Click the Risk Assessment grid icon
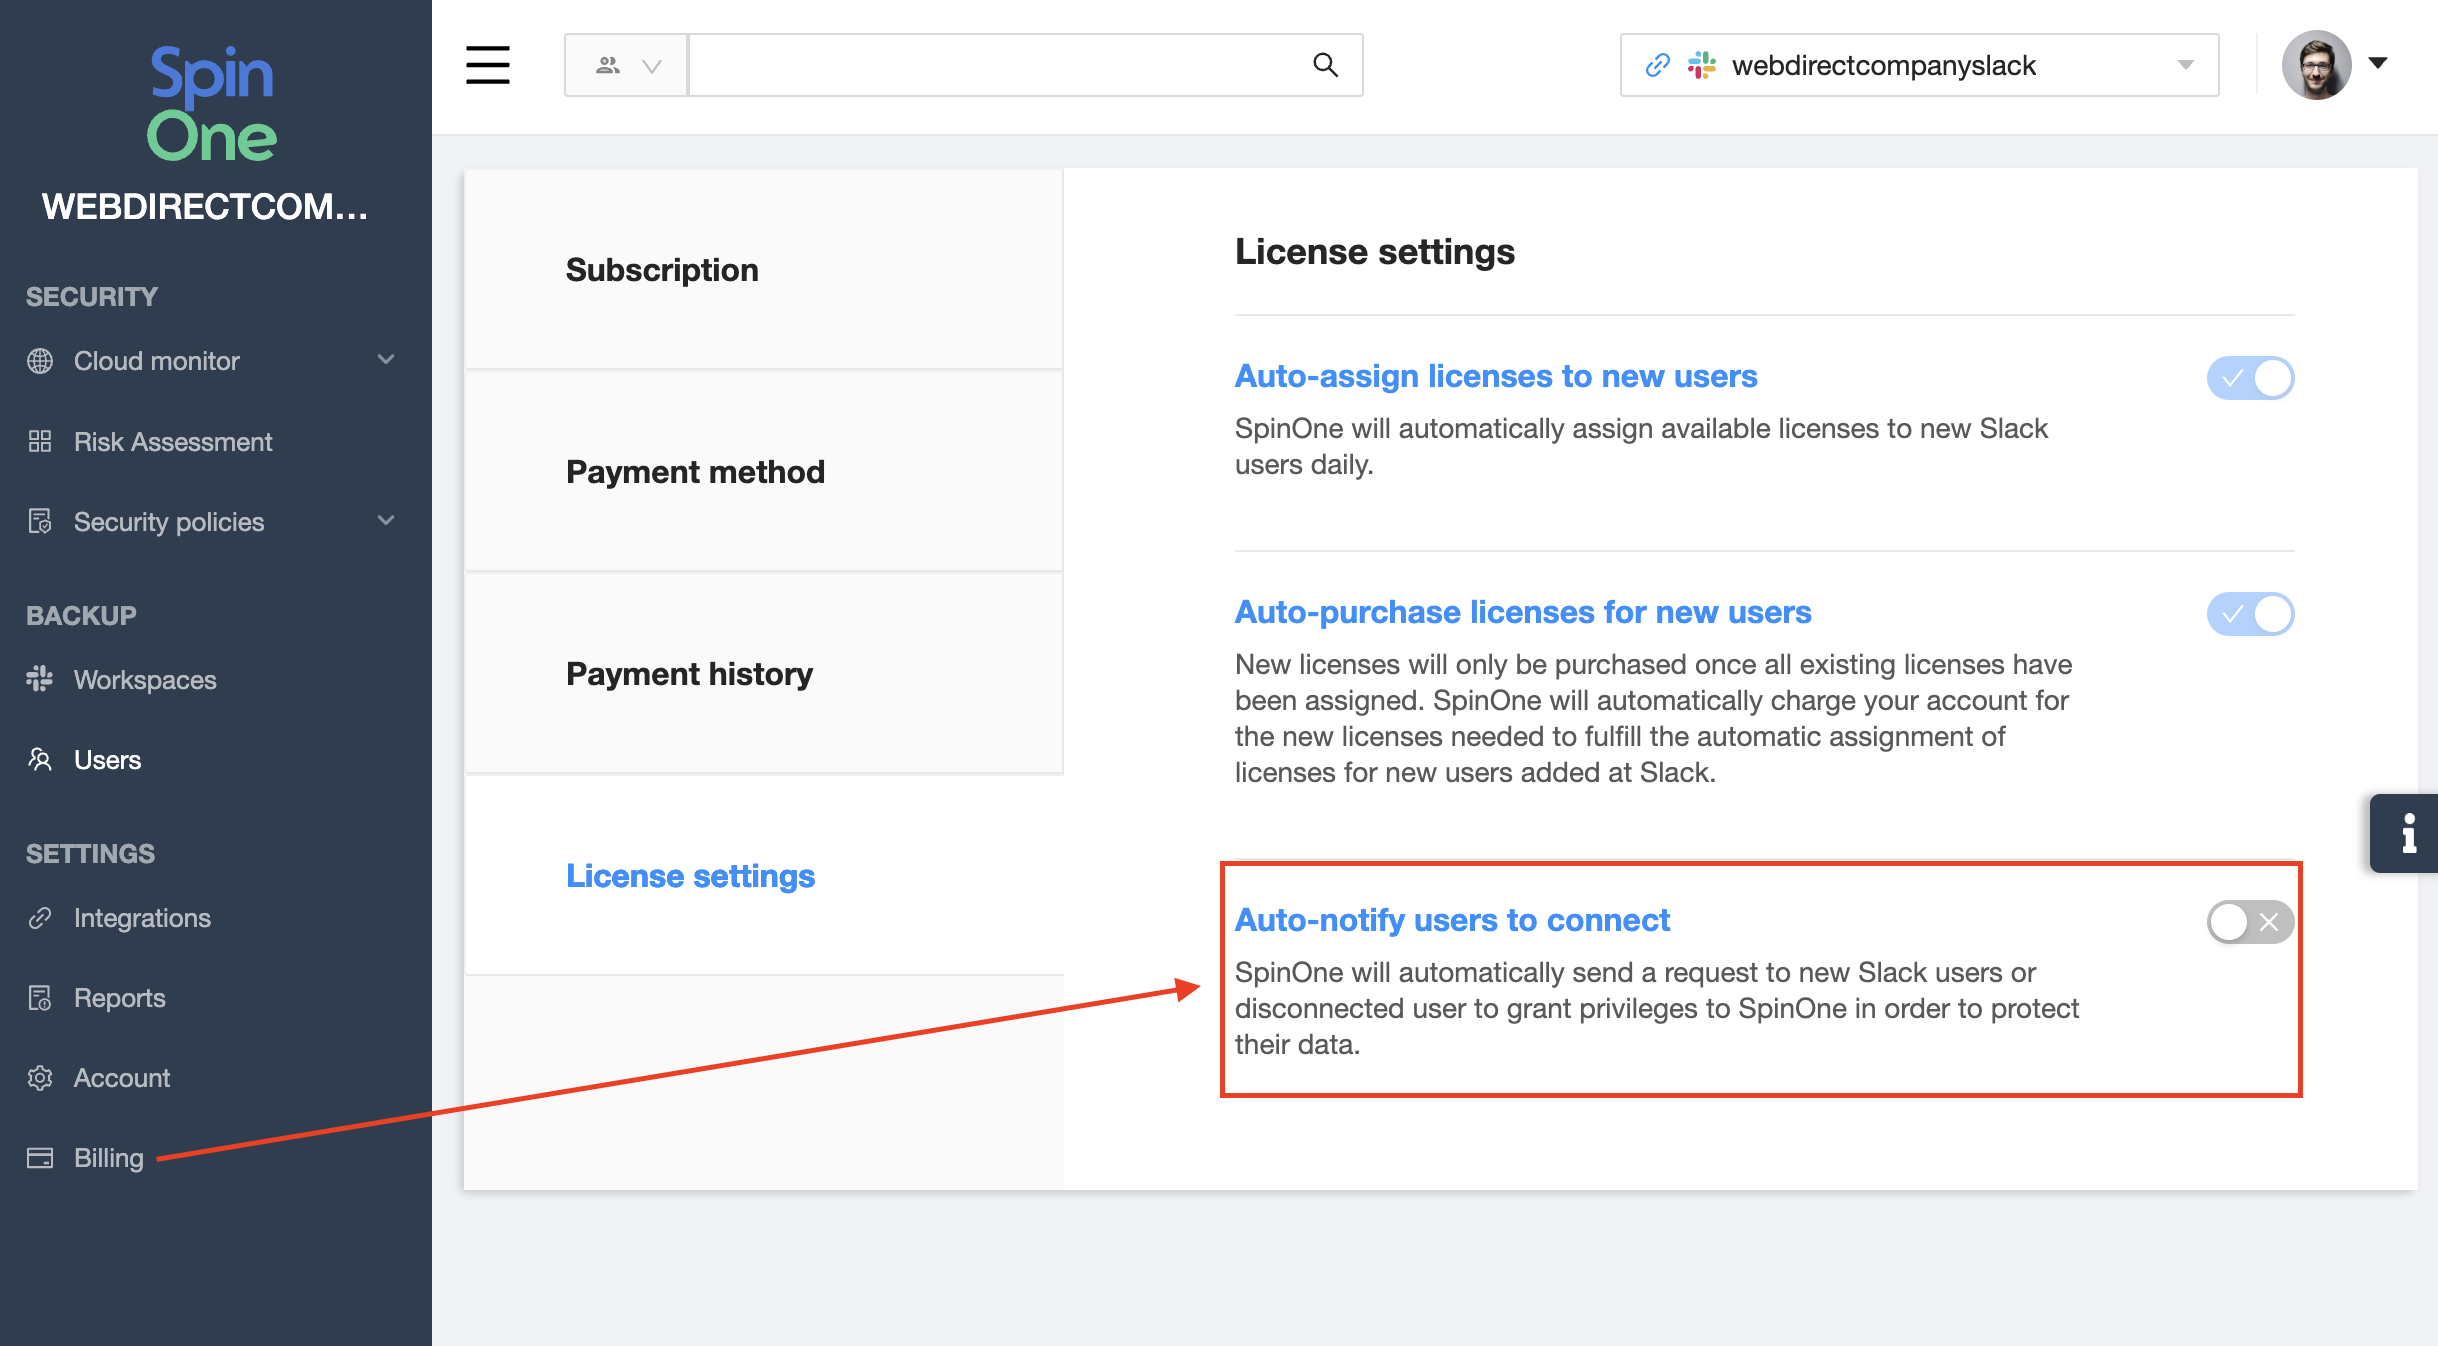This screenshot has width=2438, height=1346. pos(40,441)
